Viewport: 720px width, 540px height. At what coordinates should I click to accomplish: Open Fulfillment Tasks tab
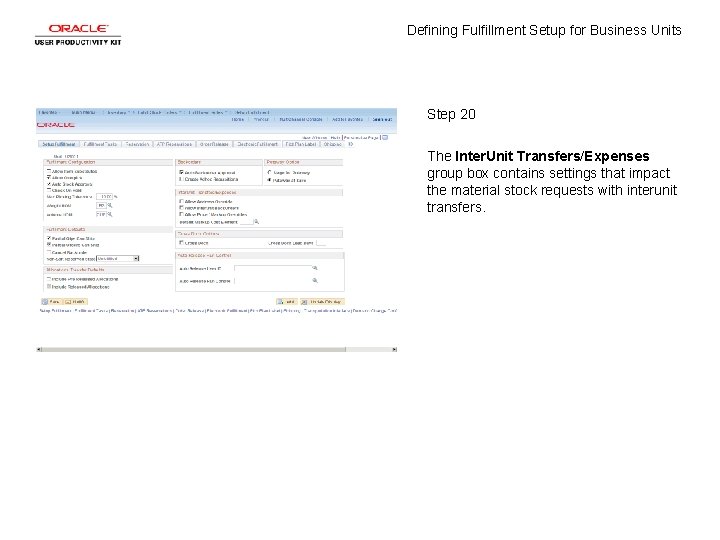100,144
